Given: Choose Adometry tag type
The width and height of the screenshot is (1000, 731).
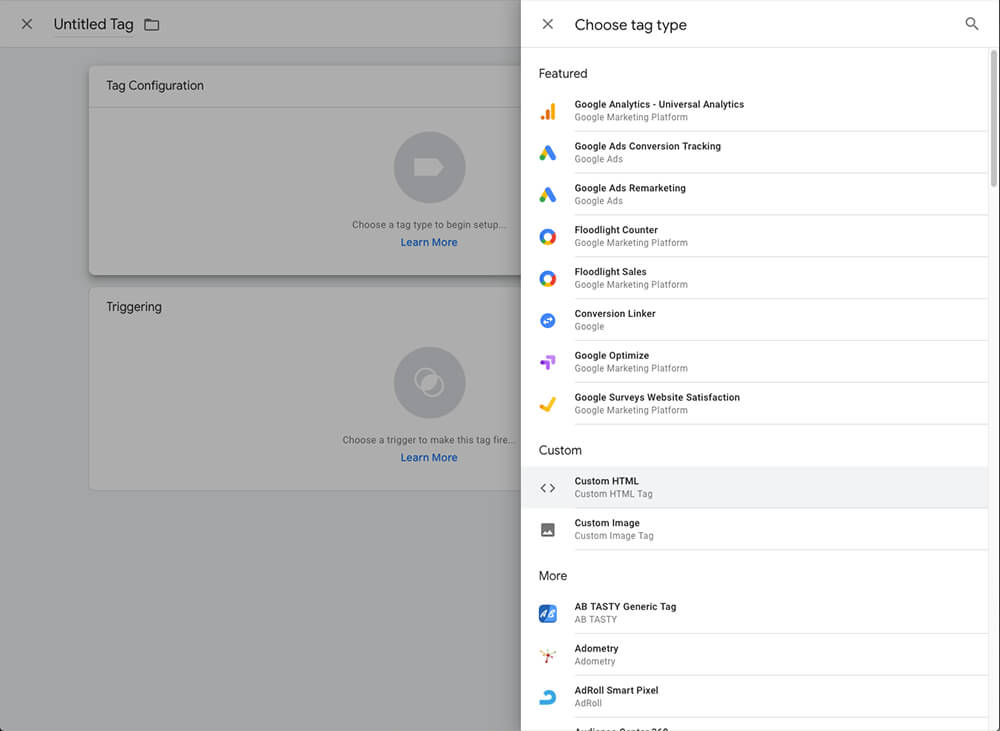Looking at the screenshot, I should tap(755, 655).
